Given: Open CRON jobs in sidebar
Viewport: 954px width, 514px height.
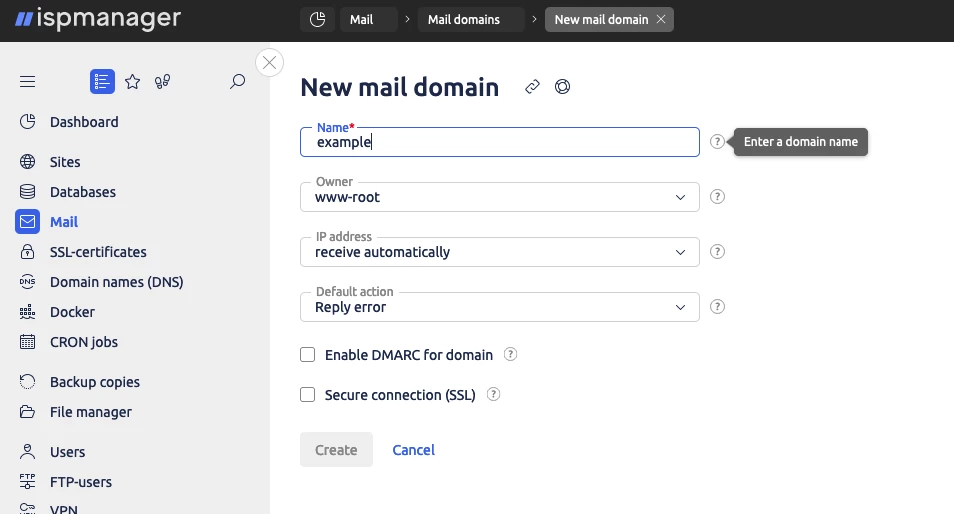Looking at the screenshot, I should pos(84,342).
